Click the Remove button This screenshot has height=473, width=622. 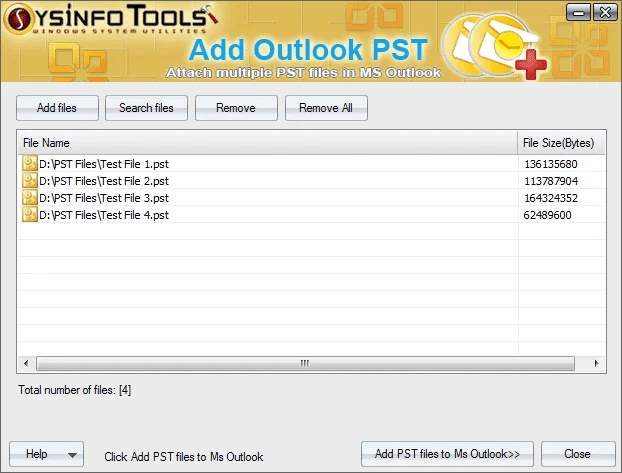(236, 108)
